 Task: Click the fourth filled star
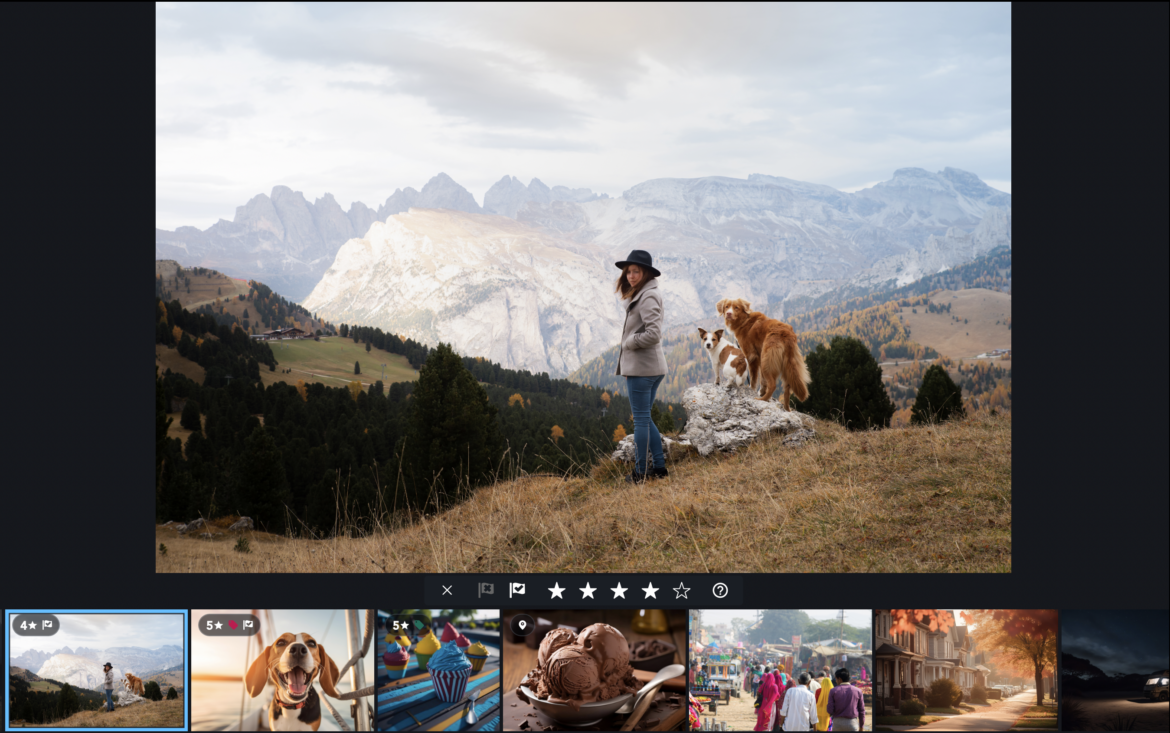650,591
